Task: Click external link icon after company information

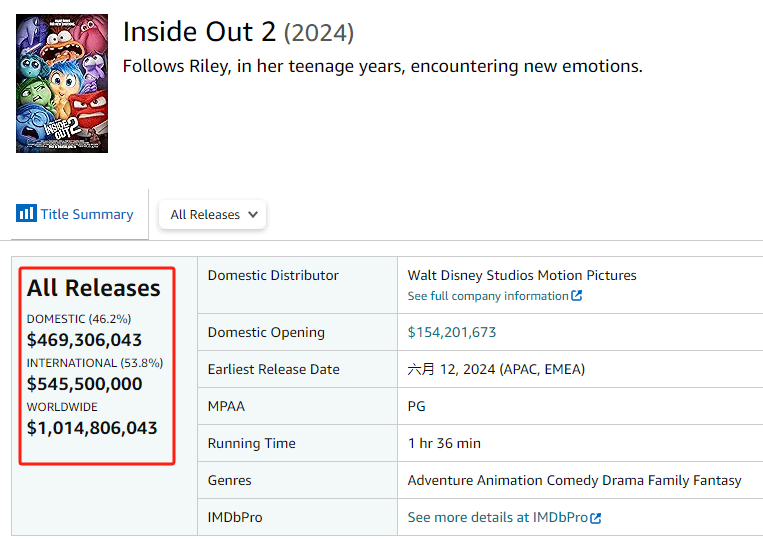Action: (577, 296)
